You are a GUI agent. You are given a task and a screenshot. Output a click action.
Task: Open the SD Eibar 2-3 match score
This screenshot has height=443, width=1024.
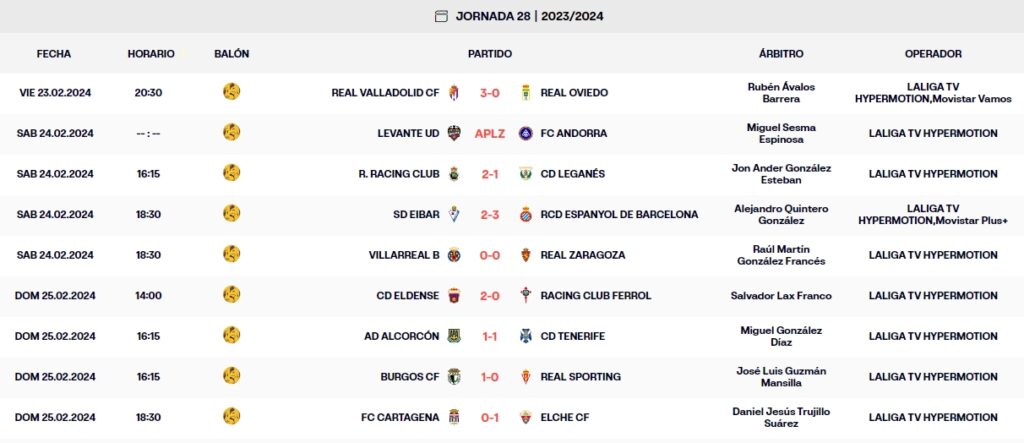pyautogui.click(x=490, y=214)
